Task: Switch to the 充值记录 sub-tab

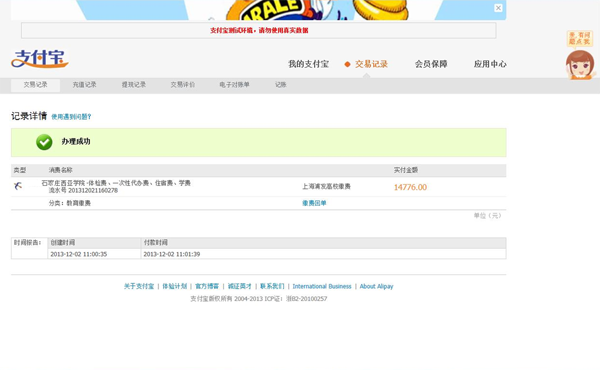Action: 85,85
